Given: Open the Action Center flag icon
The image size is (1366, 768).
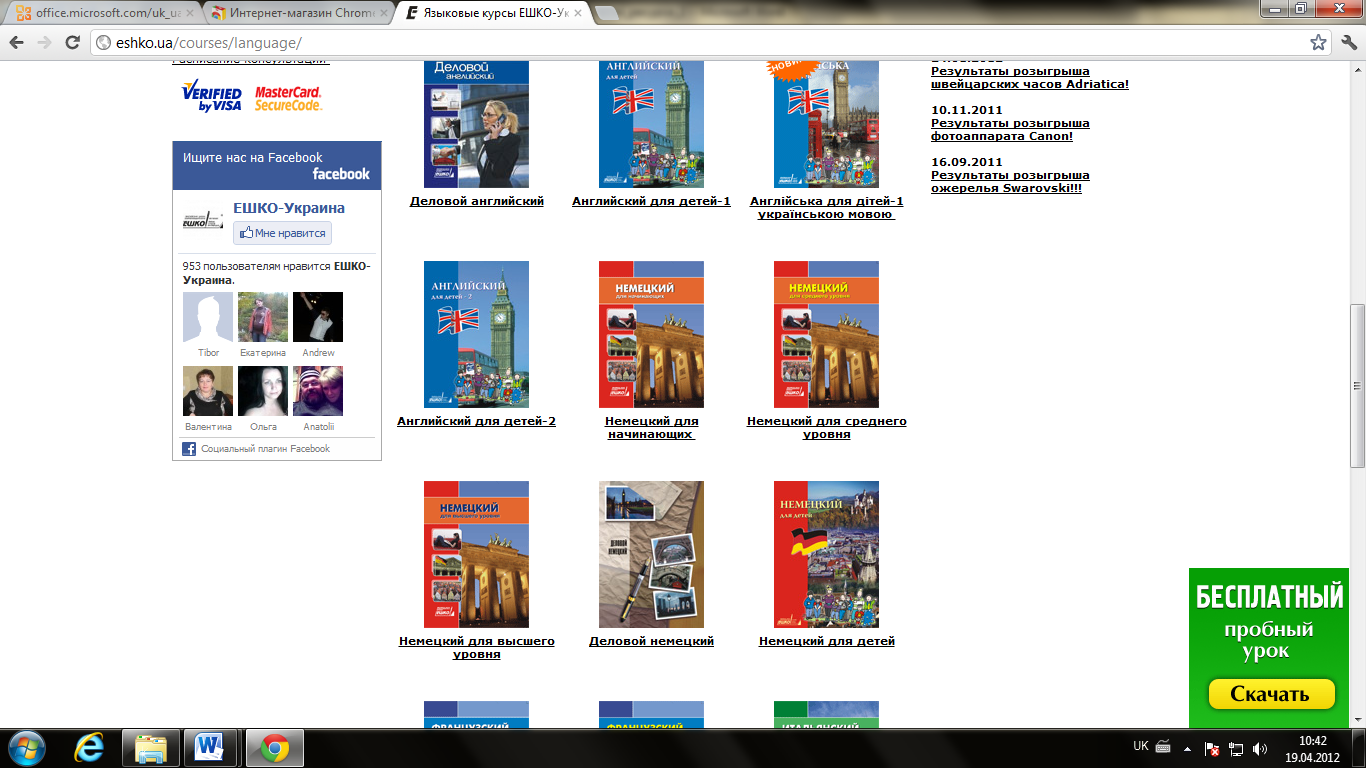Looking at the screenshot, I should tap(1212, 748).
